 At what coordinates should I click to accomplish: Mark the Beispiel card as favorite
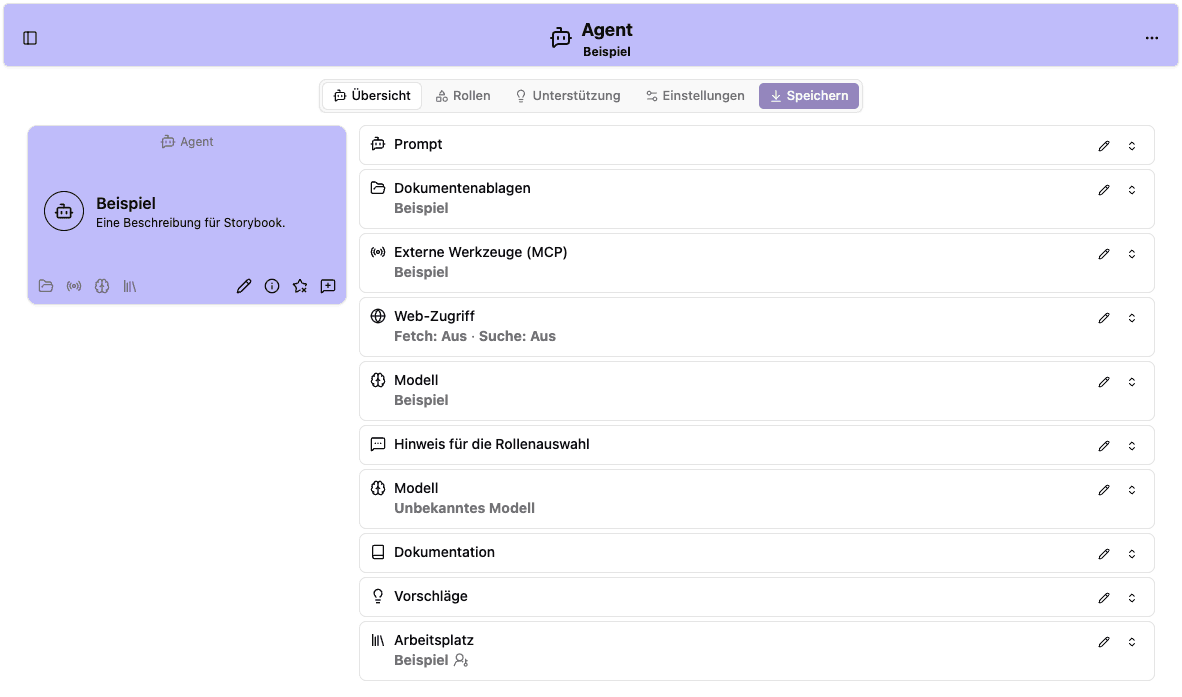click(300, 286)
